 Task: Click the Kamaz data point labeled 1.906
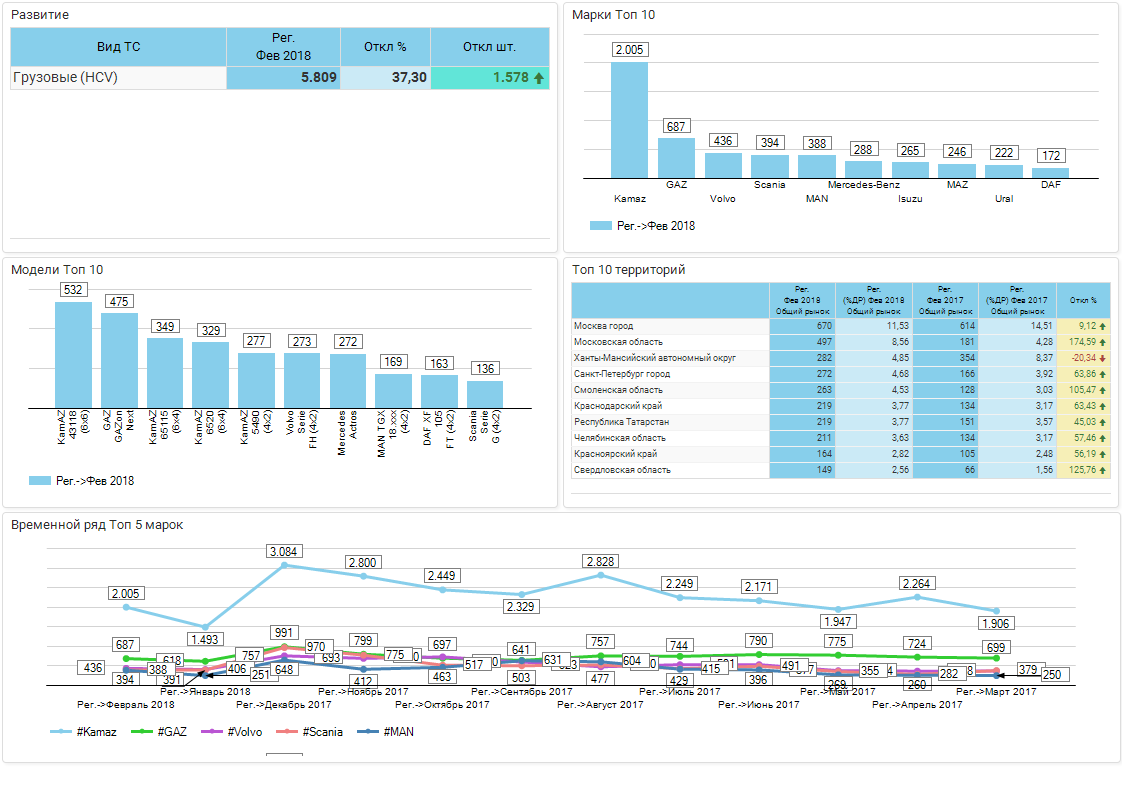tap(996, 611)
